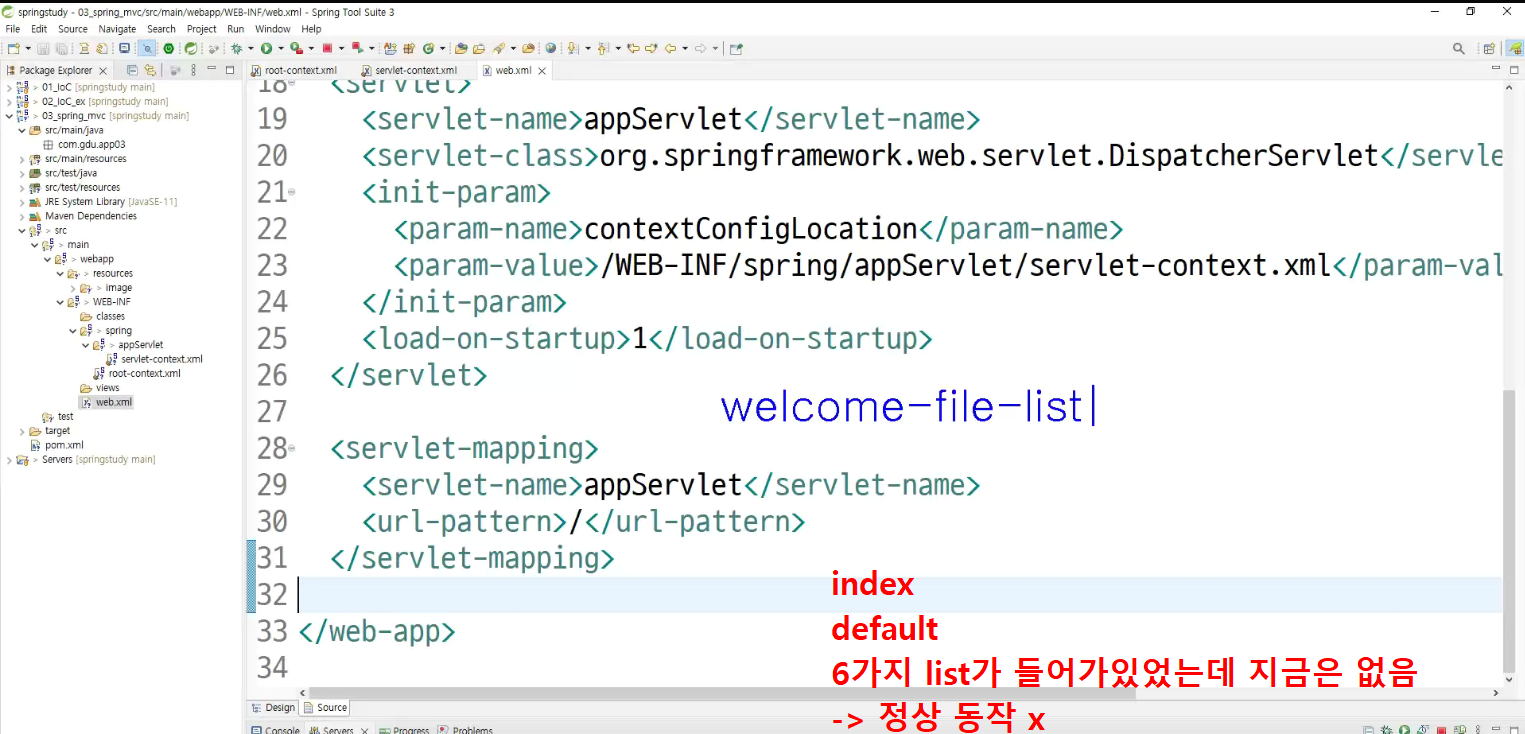This screenshot has height=734, width=1525.
Task: Open the File menu
Action: coord(12,29)
